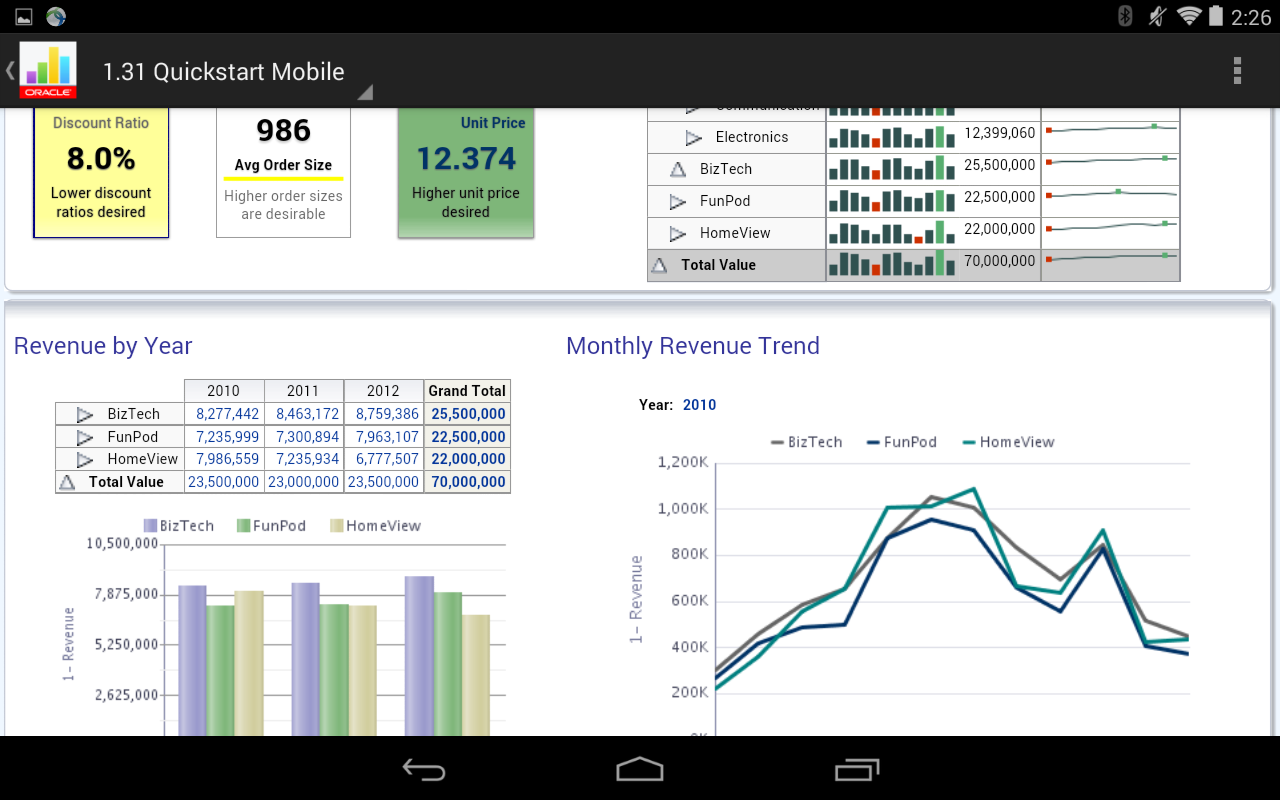Image resolution: width=1280 pixels, height=800 pixels.
Task: Tap the muted sound status icon
Action: tap(1157, 16)
